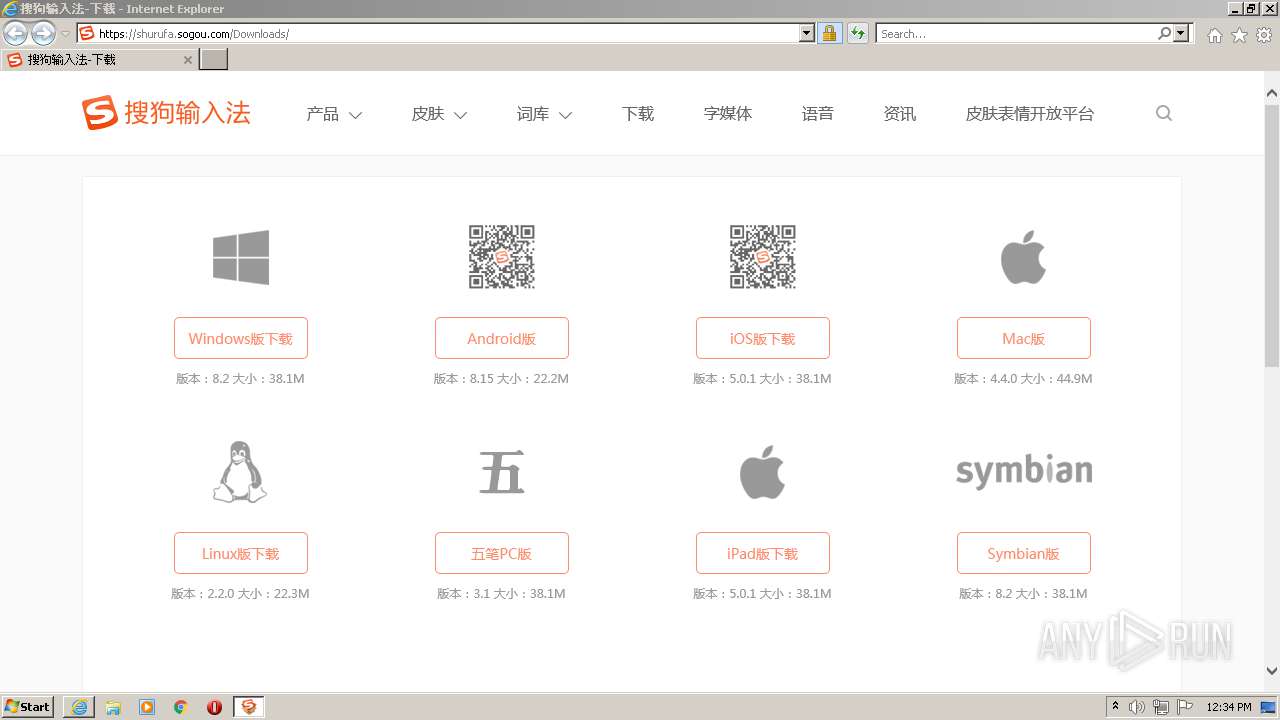This screenshot has height=720, width=1280.
Task: Click text 版本：4.4.0 大小：44.9M
Action: [1023, 379]
